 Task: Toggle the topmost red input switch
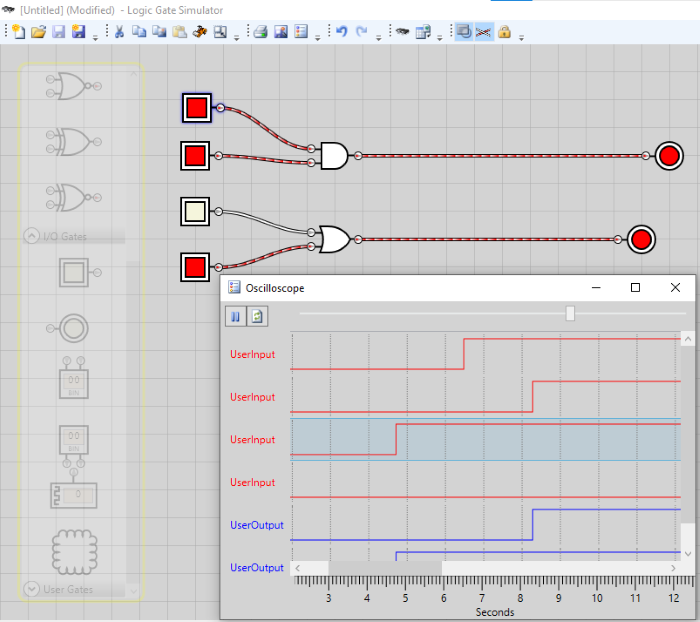pyautogui.click(x=196, y=108)
